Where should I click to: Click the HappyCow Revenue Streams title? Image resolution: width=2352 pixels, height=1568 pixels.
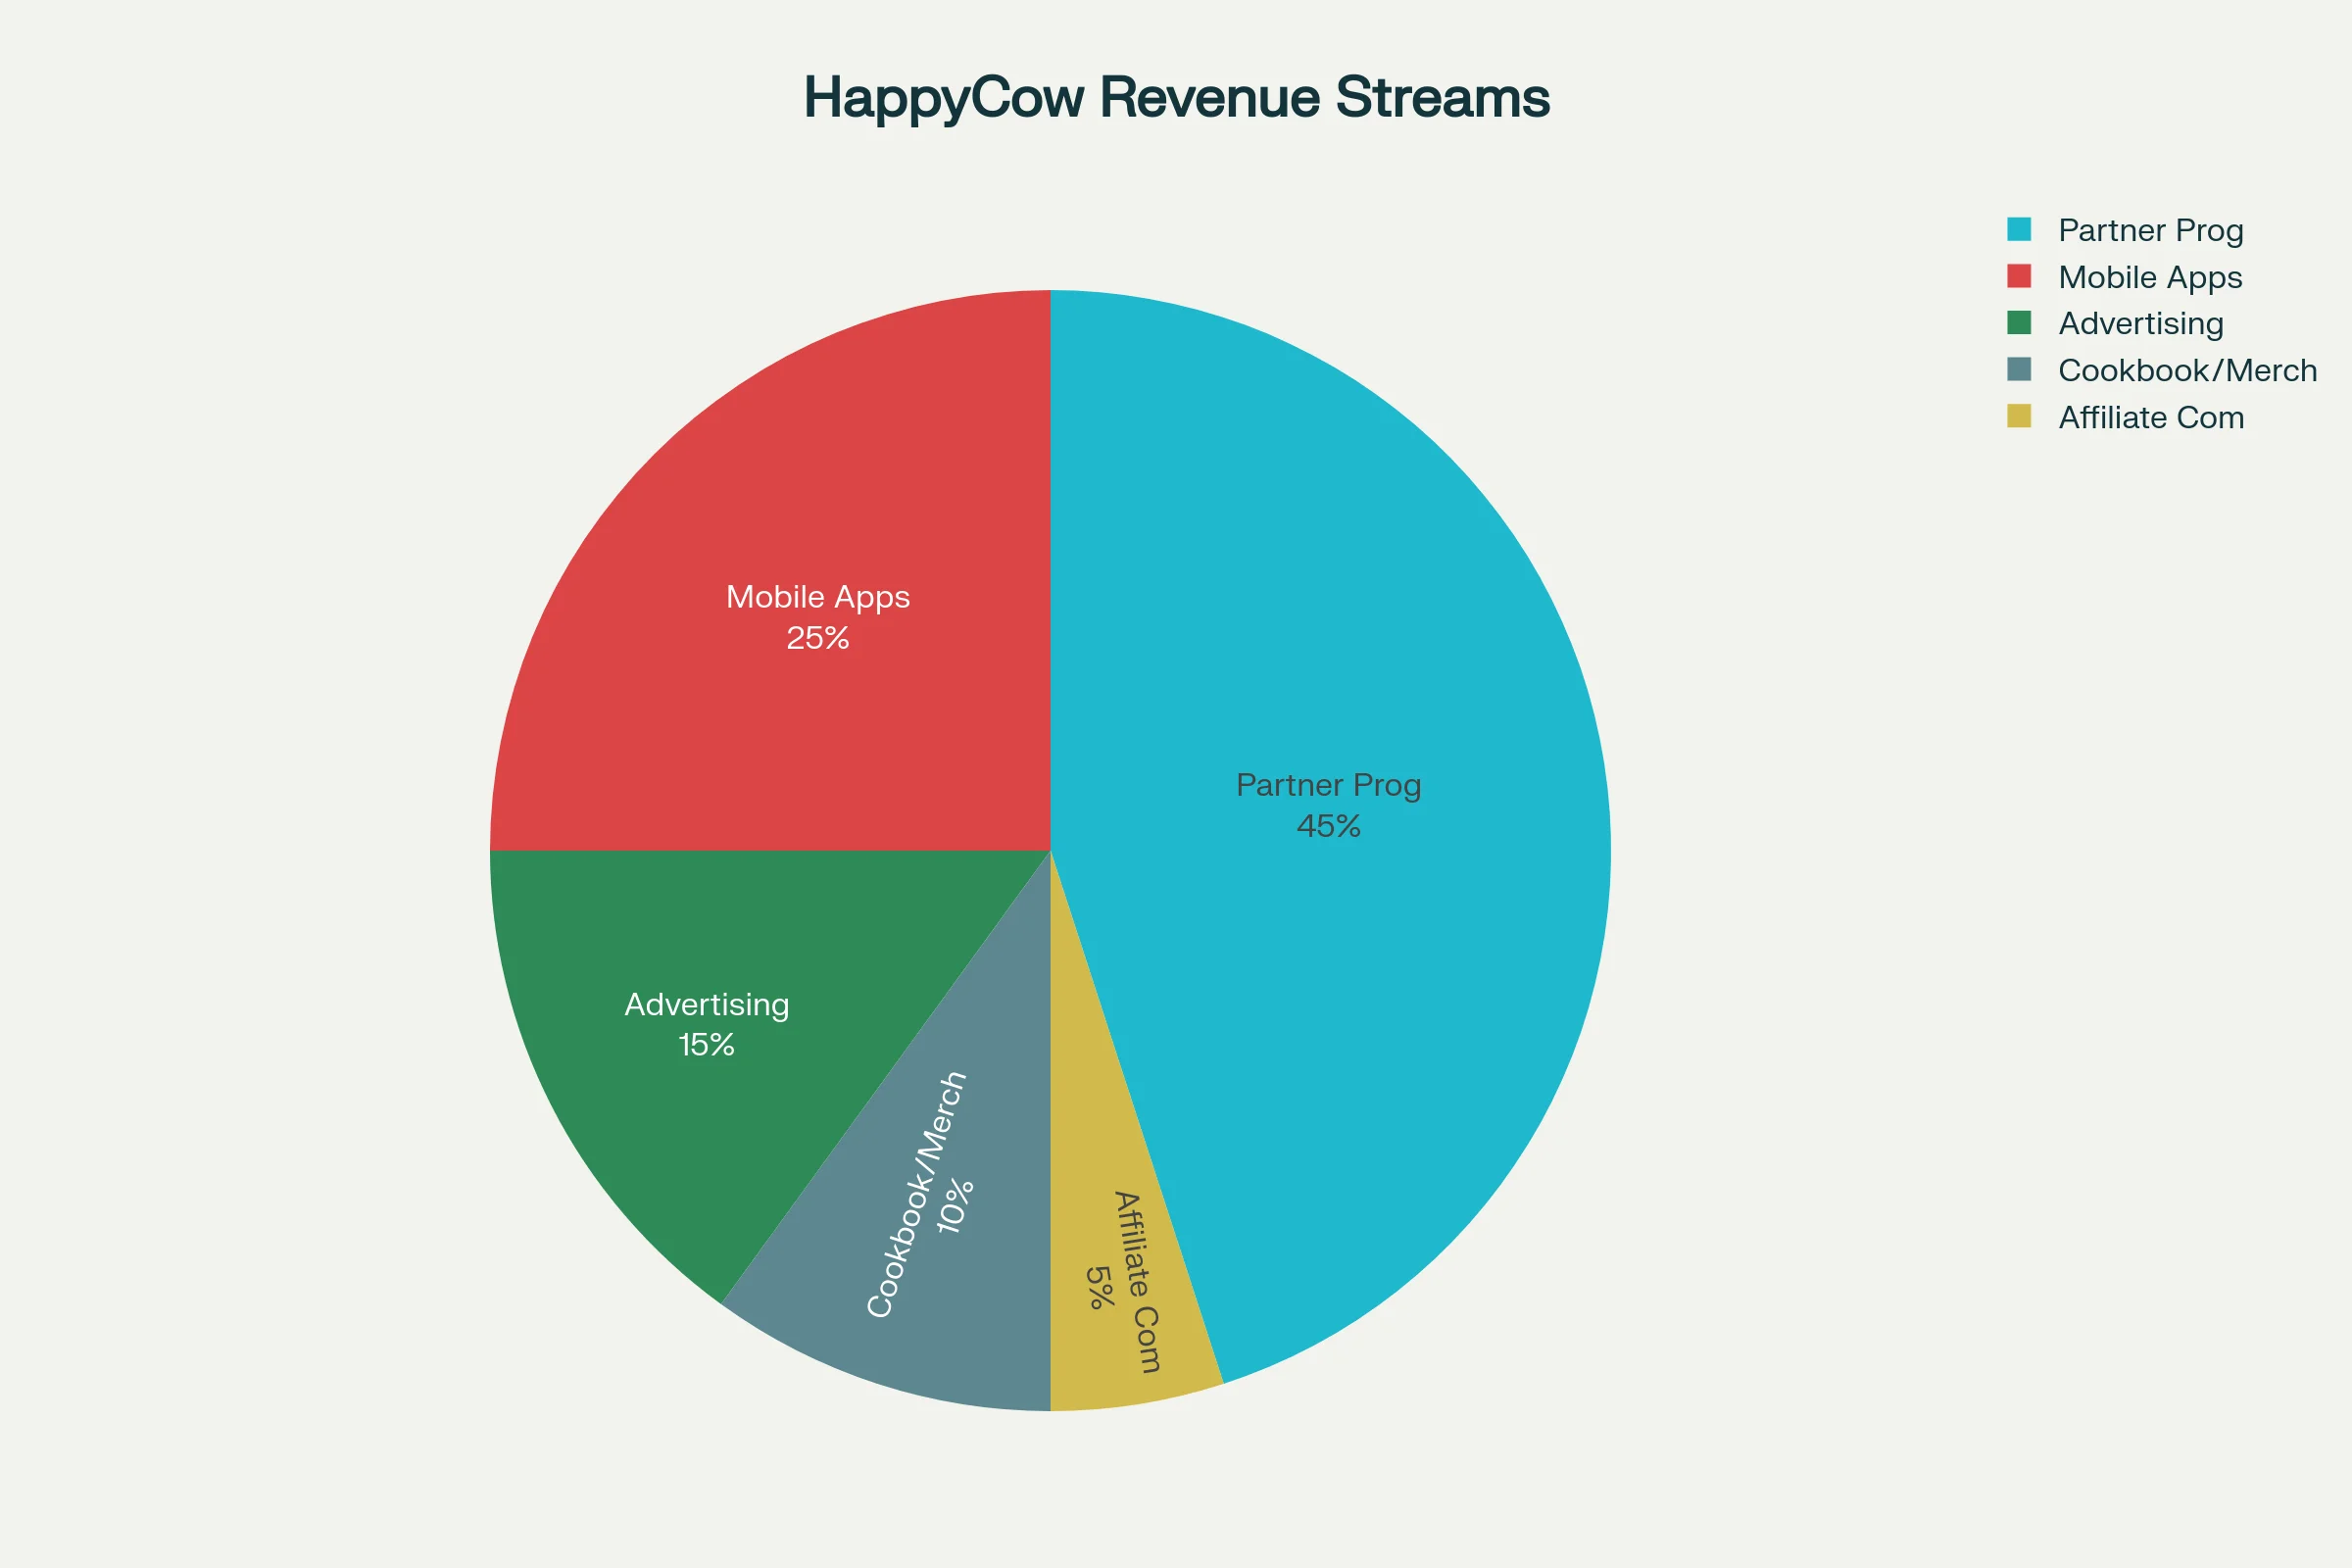[x=1176, y=97]
